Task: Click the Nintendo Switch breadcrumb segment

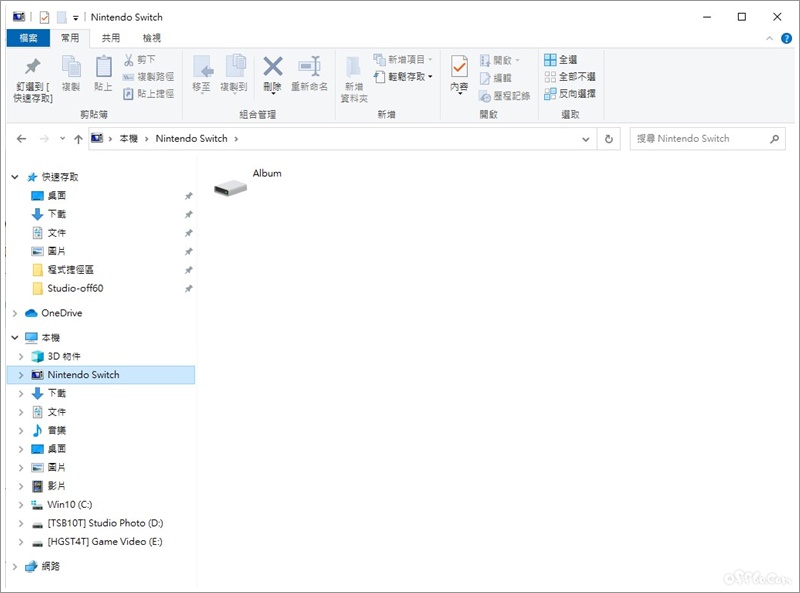Action: click(x=191, y=139)
